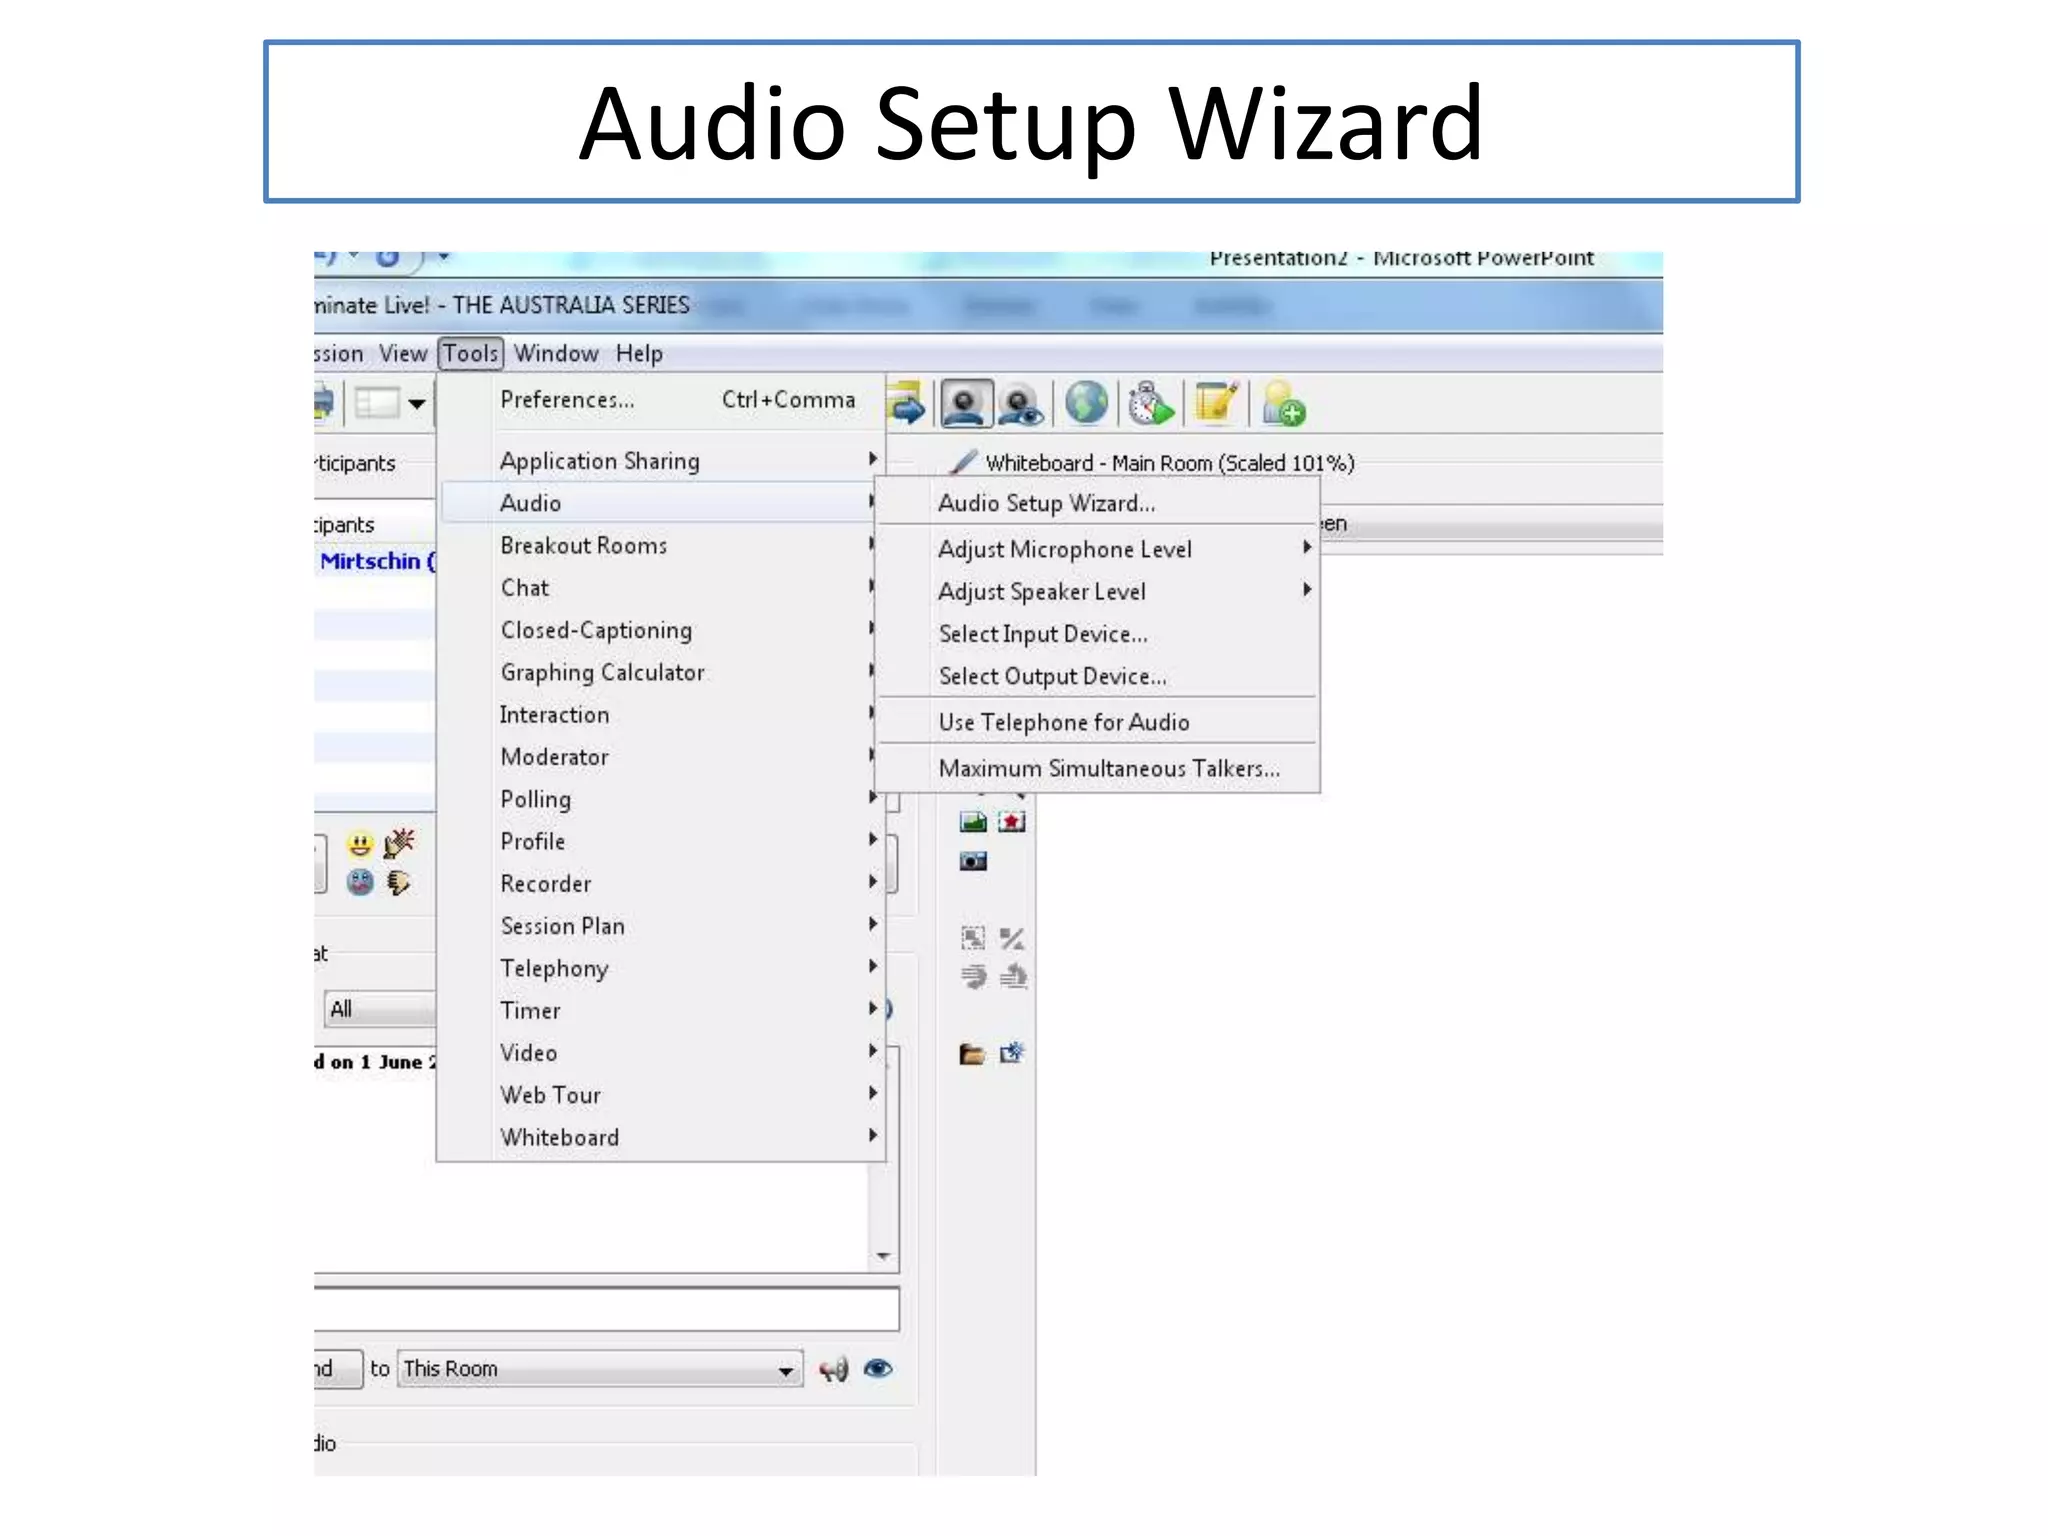The height and width of the screenshot is (1536, 2048).
Task: Click the layout view icon left of dropdown arrow
Action: [x=378, y=403]
